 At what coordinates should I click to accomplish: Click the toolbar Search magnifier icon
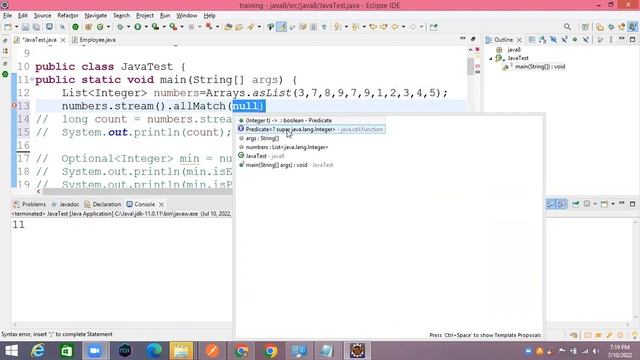point(567,27)
